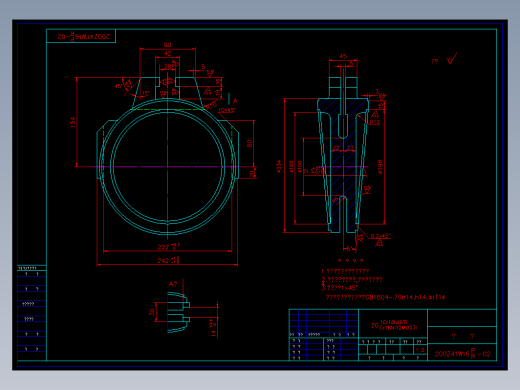Pick the R10 radius annotation
Viewport: 520px width, 390px height.
click(211, 106)
